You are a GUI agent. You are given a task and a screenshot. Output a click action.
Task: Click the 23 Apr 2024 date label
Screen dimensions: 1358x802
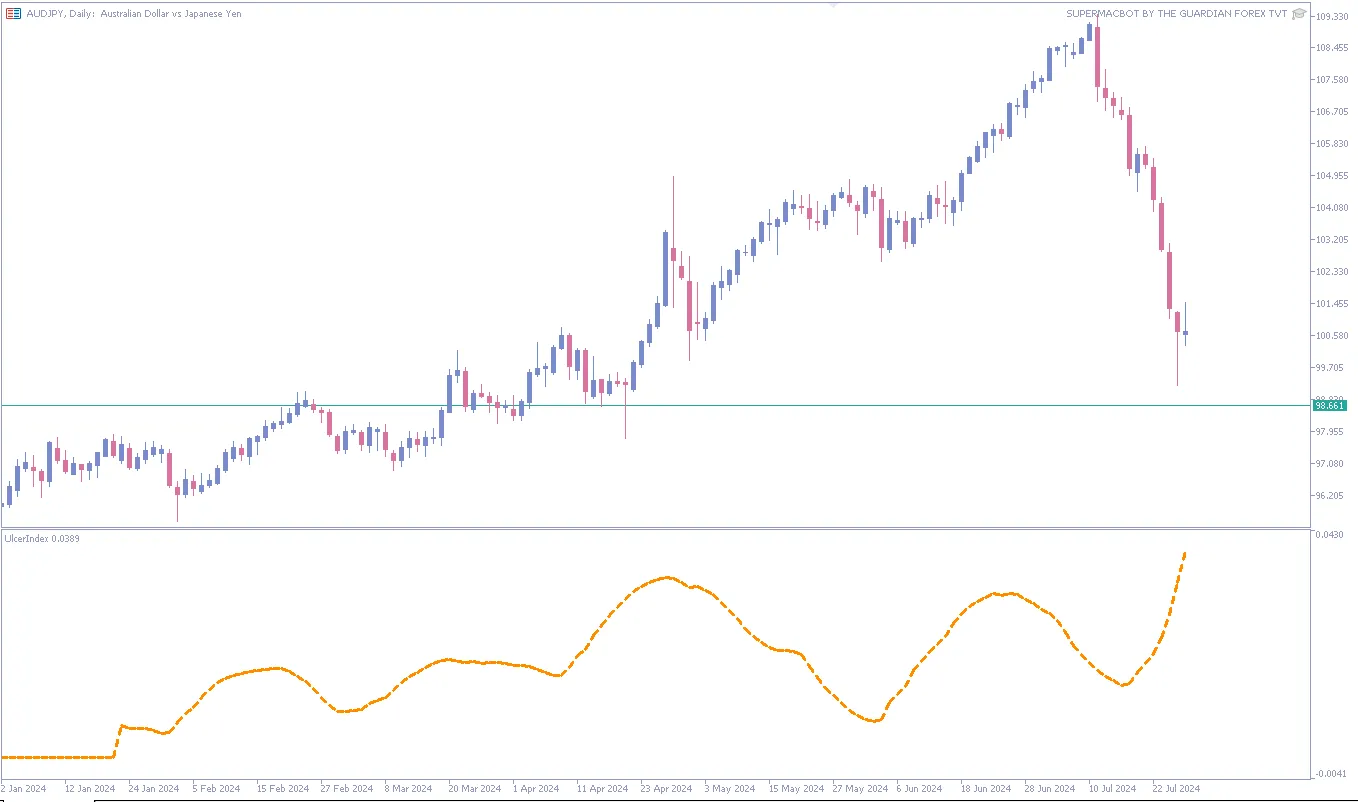666,789
